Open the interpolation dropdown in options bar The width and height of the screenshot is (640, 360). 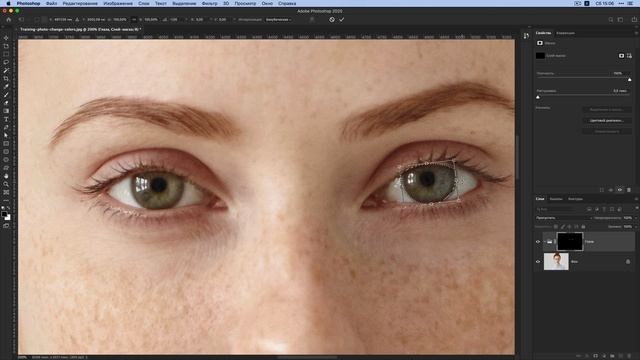pyautogui.click(x=279, y=19)
